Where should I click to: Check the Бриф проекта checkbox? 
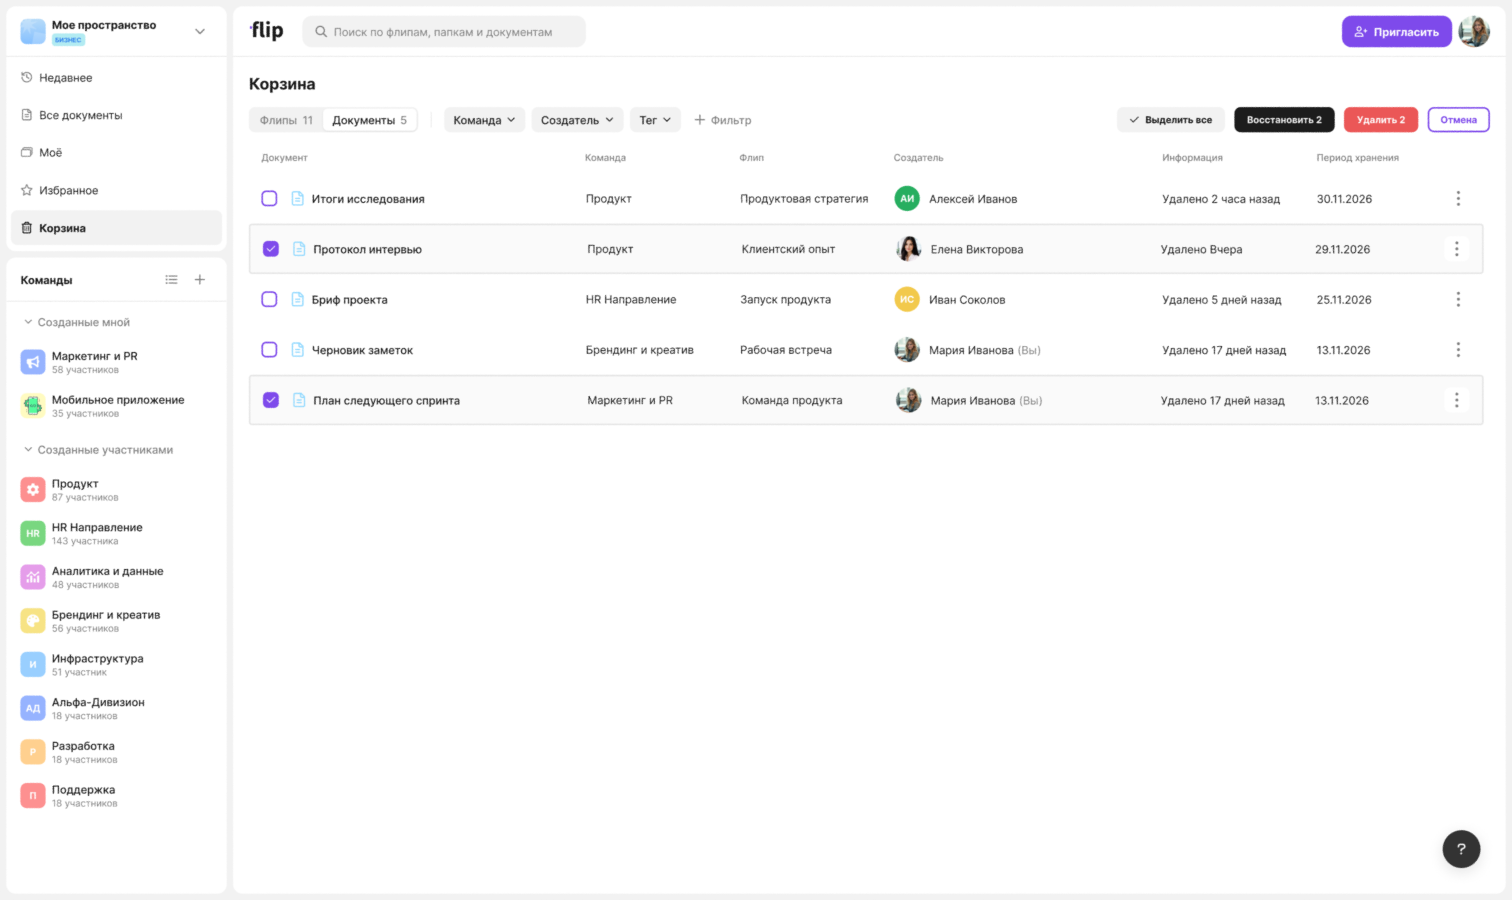point(269,300)
